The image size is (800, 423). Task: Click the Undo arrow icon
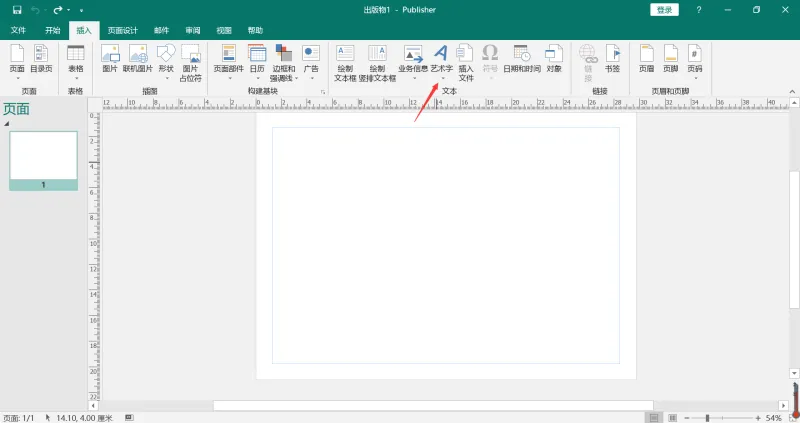[35, 10]
